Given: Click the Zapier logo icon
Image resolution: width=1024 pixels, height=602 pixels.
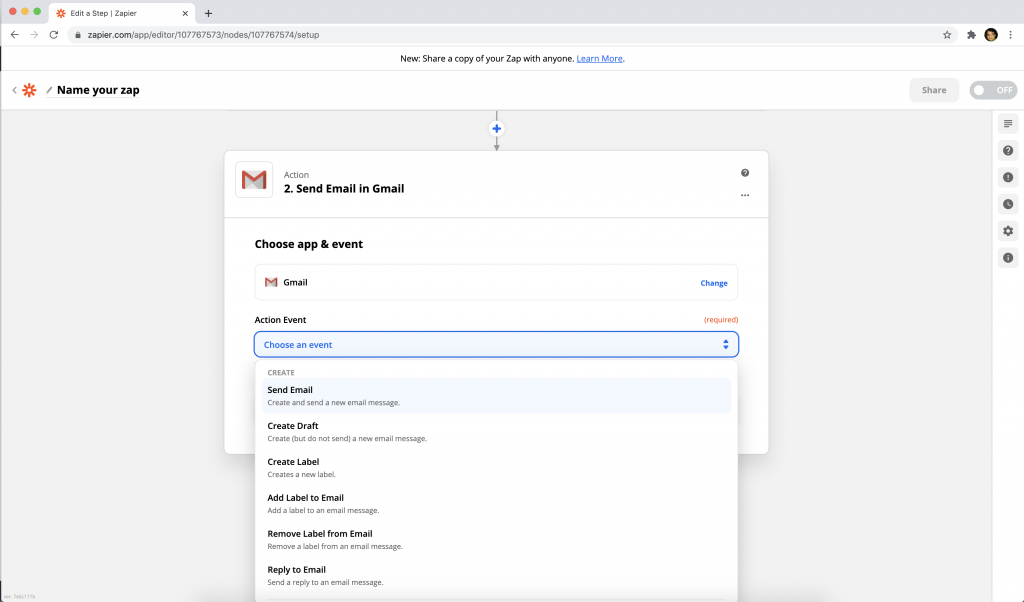Looking at the screenshot, I should 29,90.
